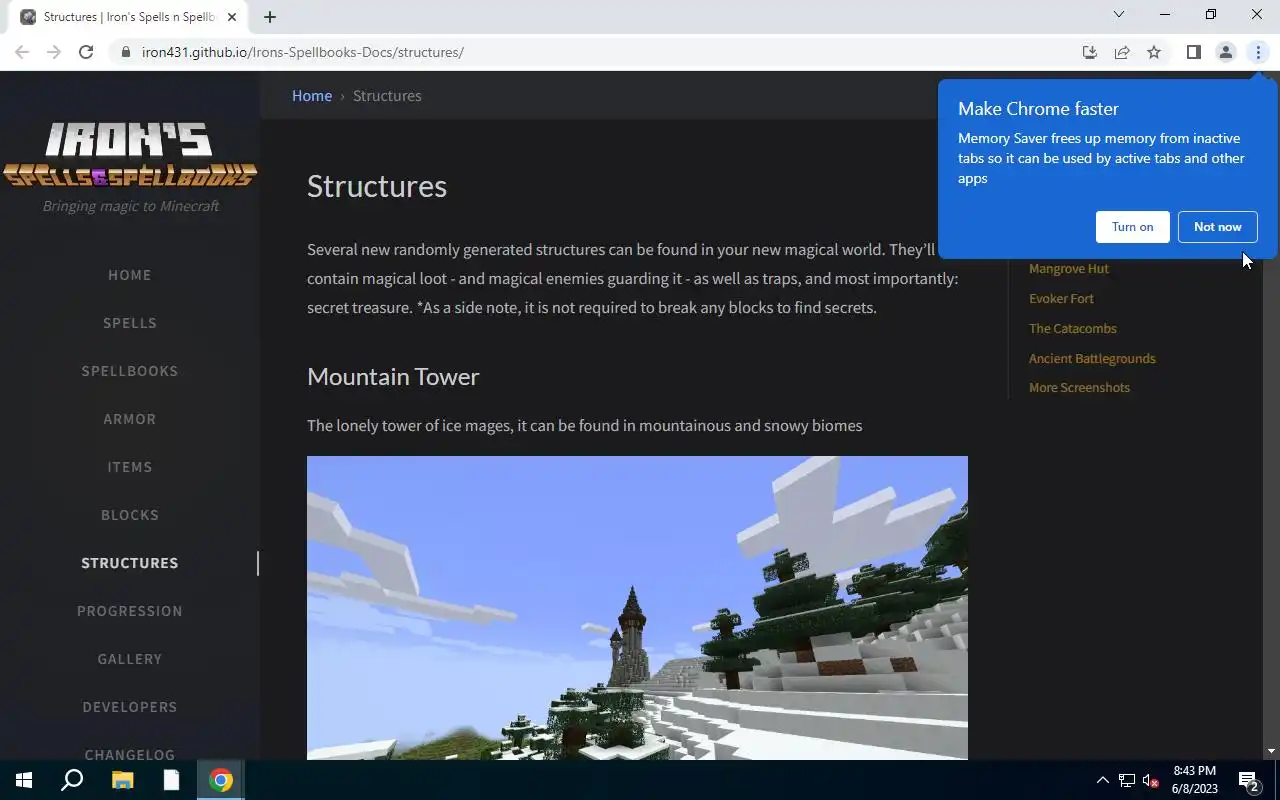Open BLOCKS in the sidebar

130,515
